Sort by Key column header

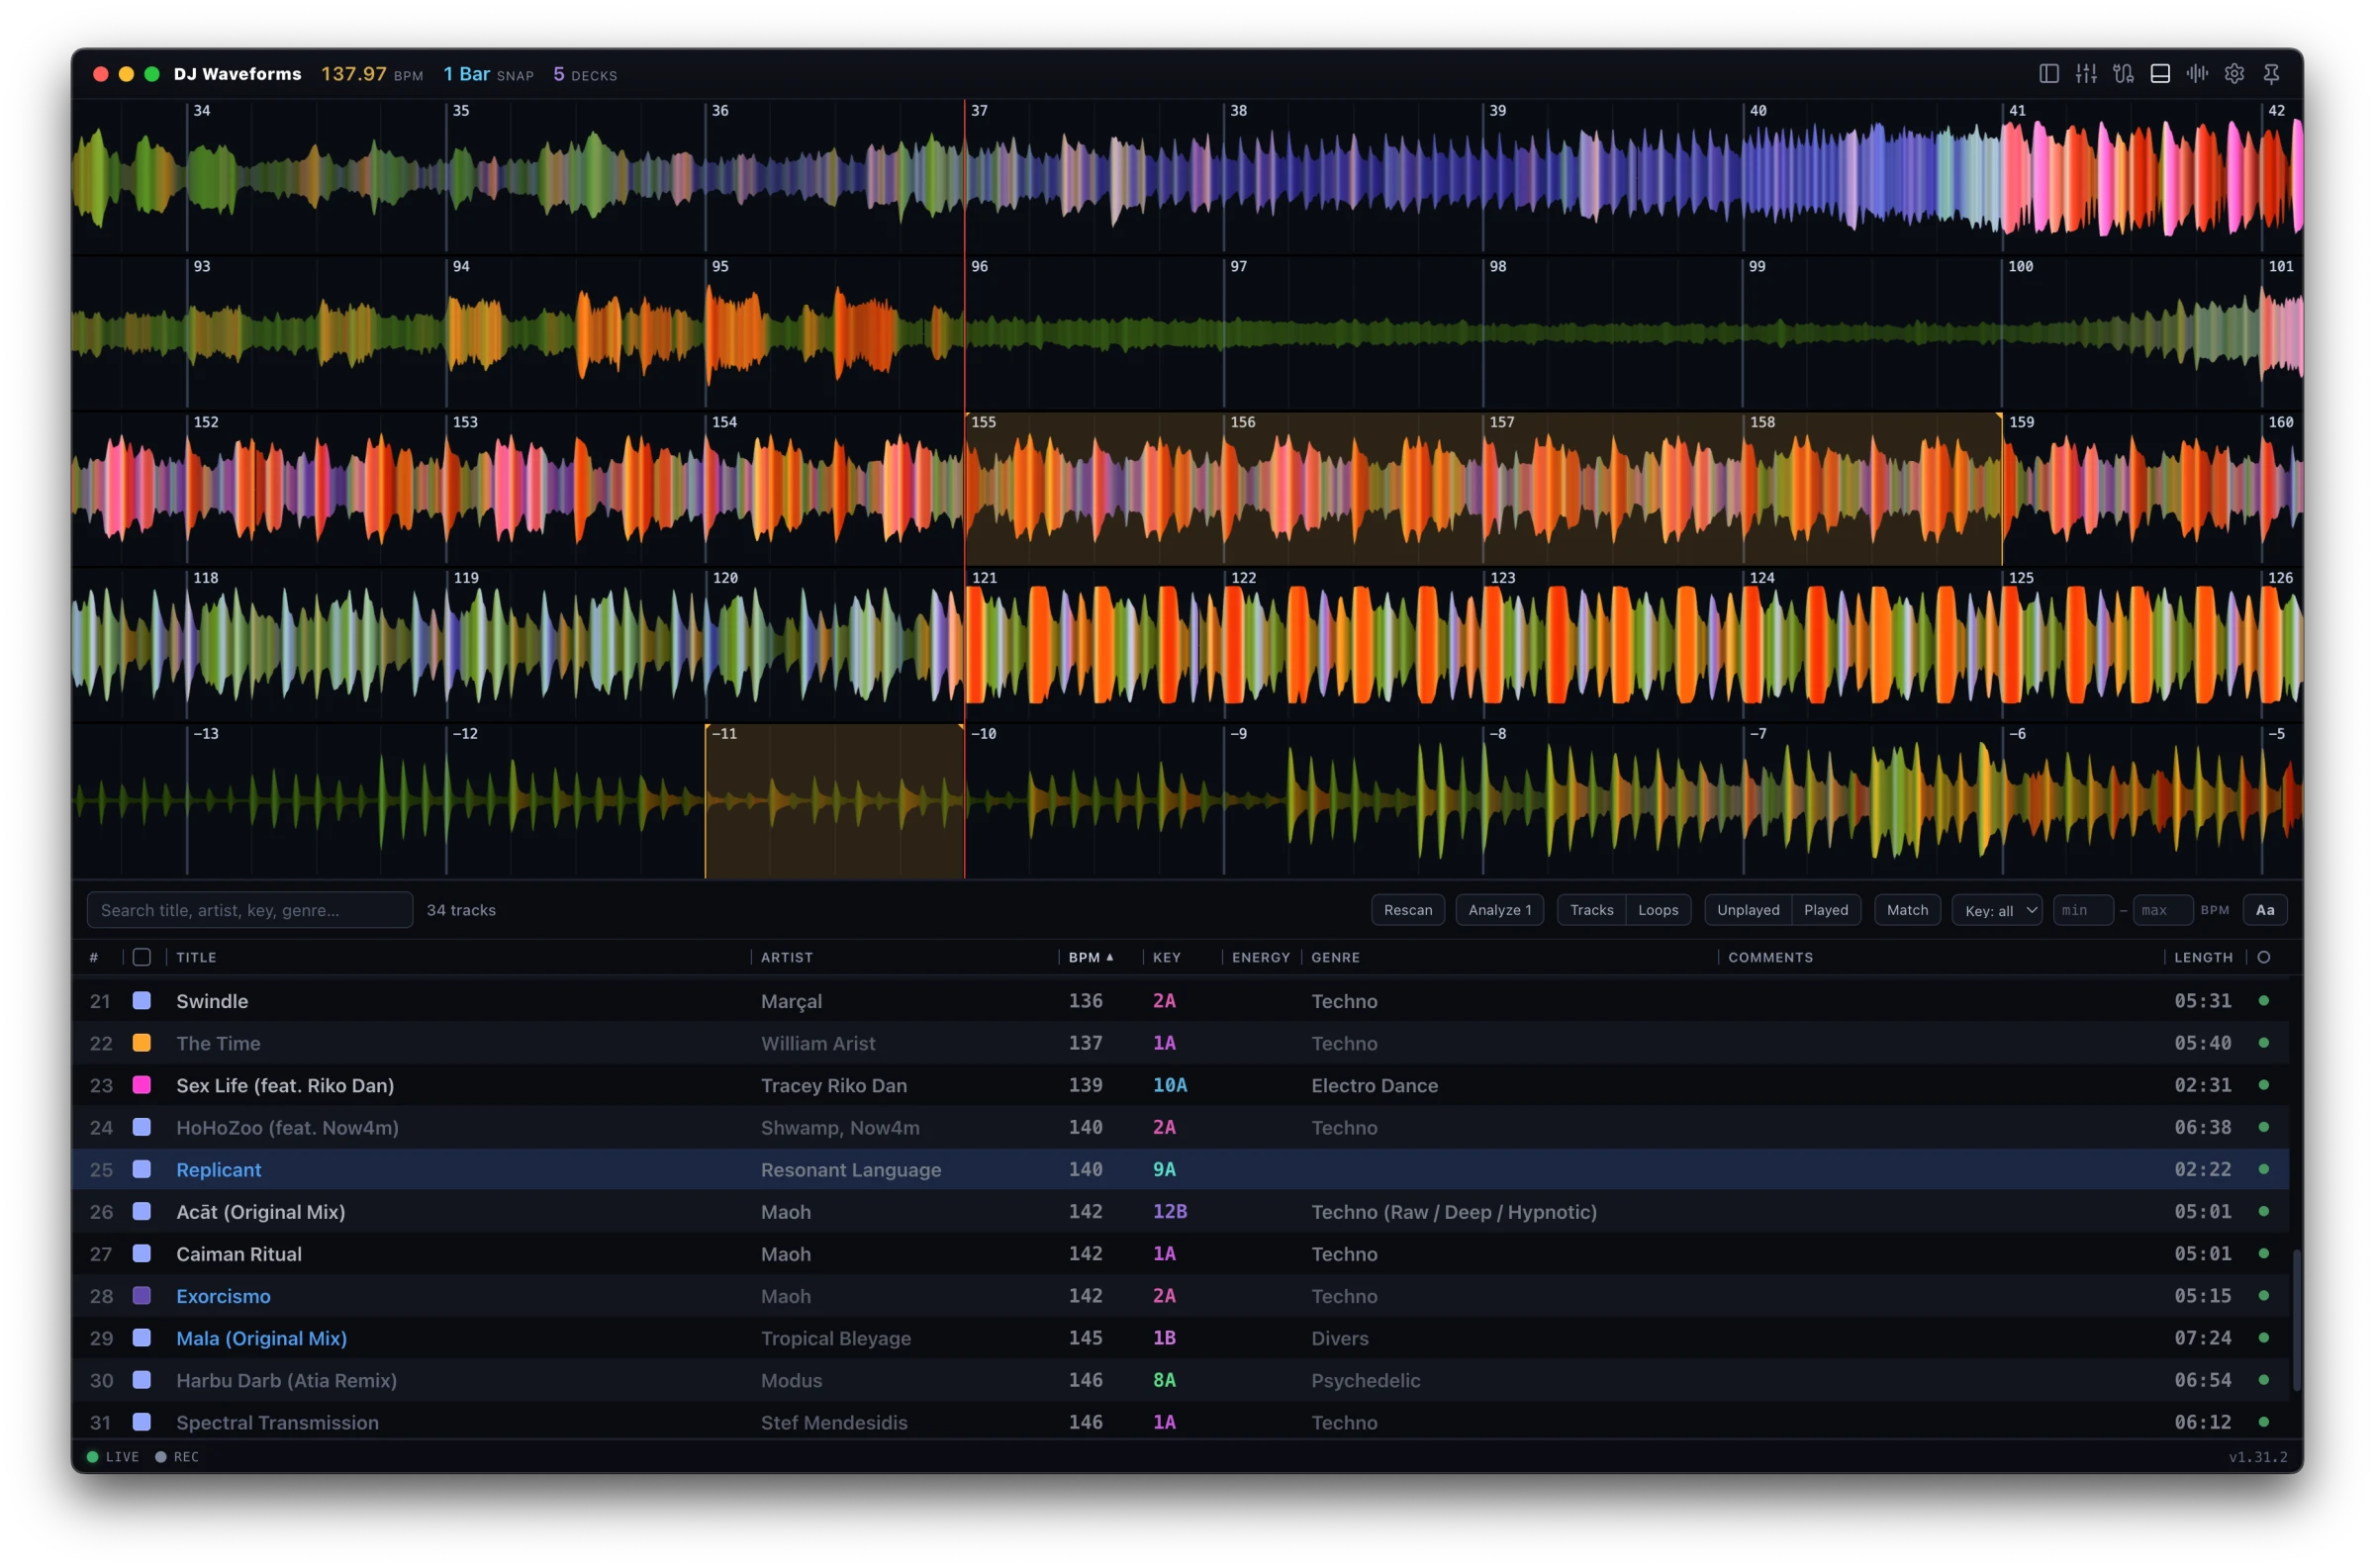1166,957
